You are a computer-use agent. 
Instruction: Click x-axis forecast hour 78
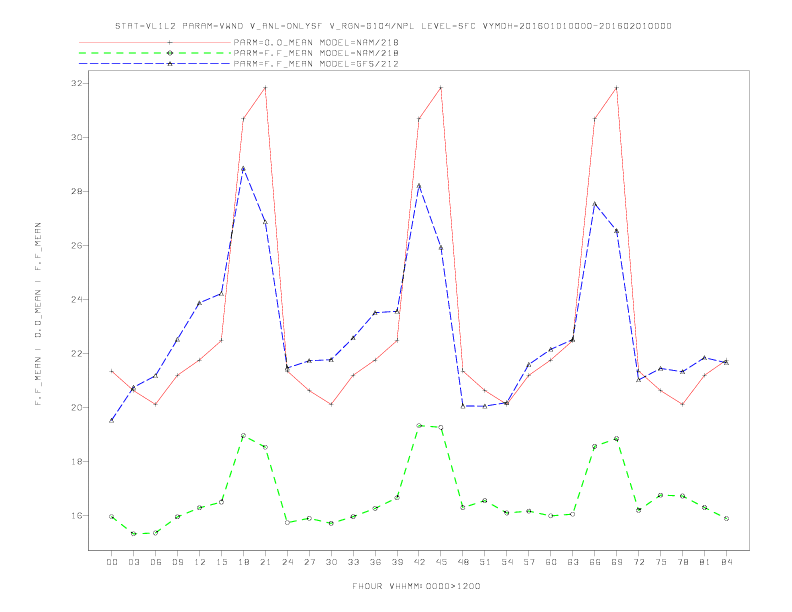click(x=683, y=562)
